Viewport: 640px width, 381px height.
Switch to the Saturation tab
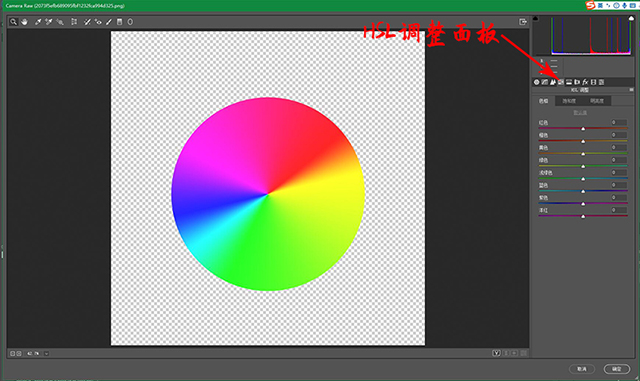coord(569,101)
